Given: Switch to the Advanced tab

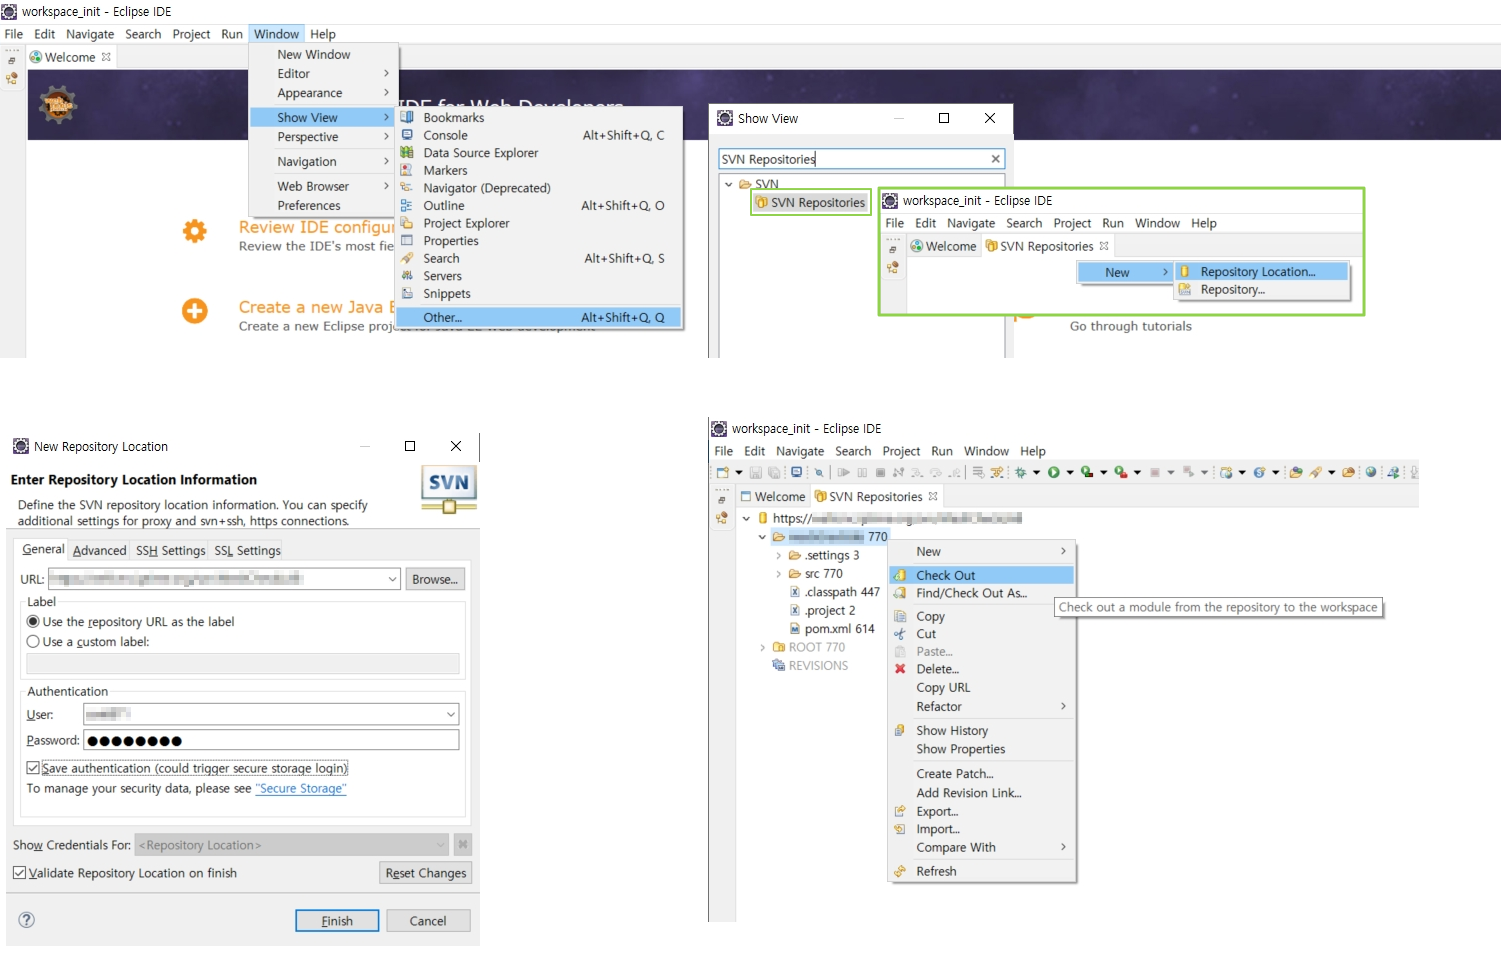Looking at the screenshot, I should [100, 551].
